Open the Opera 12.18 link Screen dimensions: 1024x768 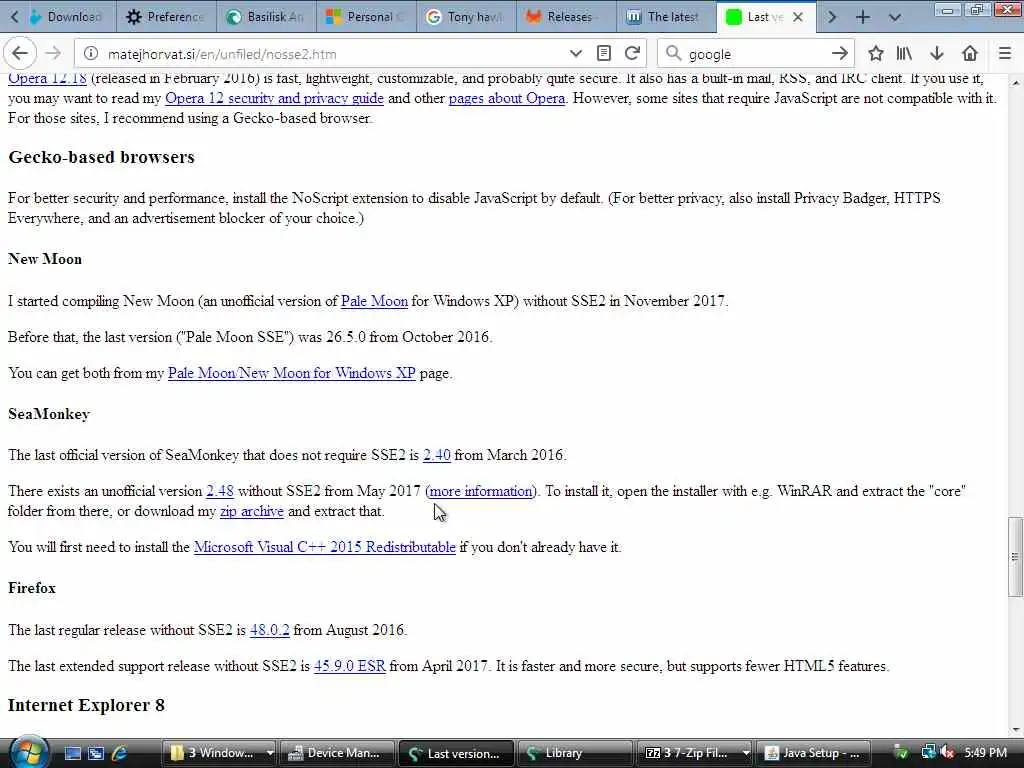(x=47, y=78)
